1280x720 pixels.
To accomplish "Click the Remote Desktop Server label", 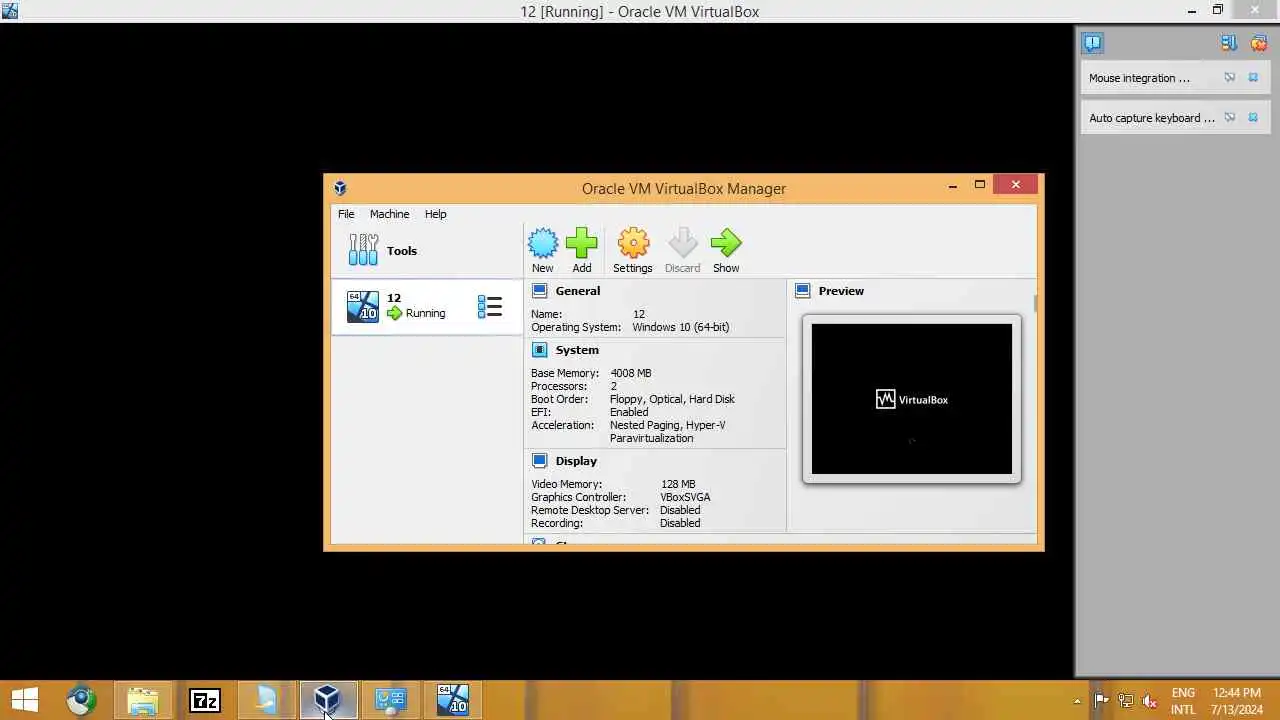I will click(x=590, y=510).
